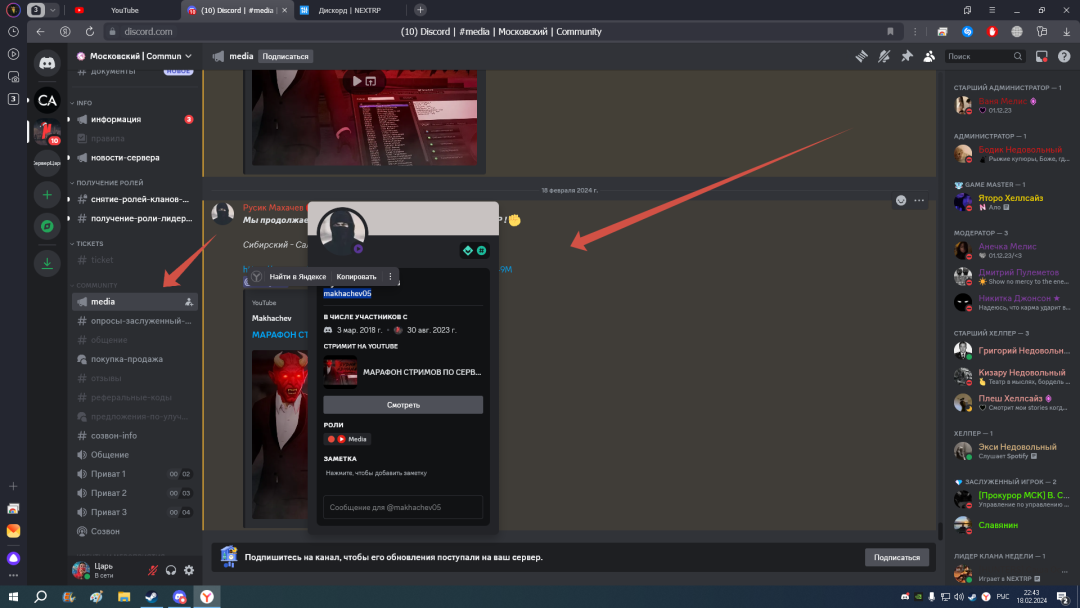Open message more options three dots

919,200
